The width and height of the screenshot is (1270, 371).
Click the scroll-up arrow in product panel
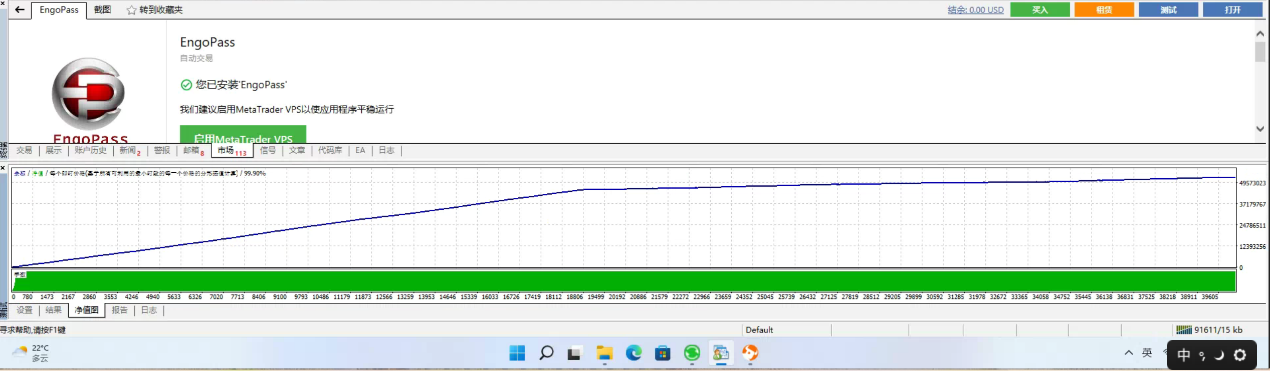pos(1260,33)
